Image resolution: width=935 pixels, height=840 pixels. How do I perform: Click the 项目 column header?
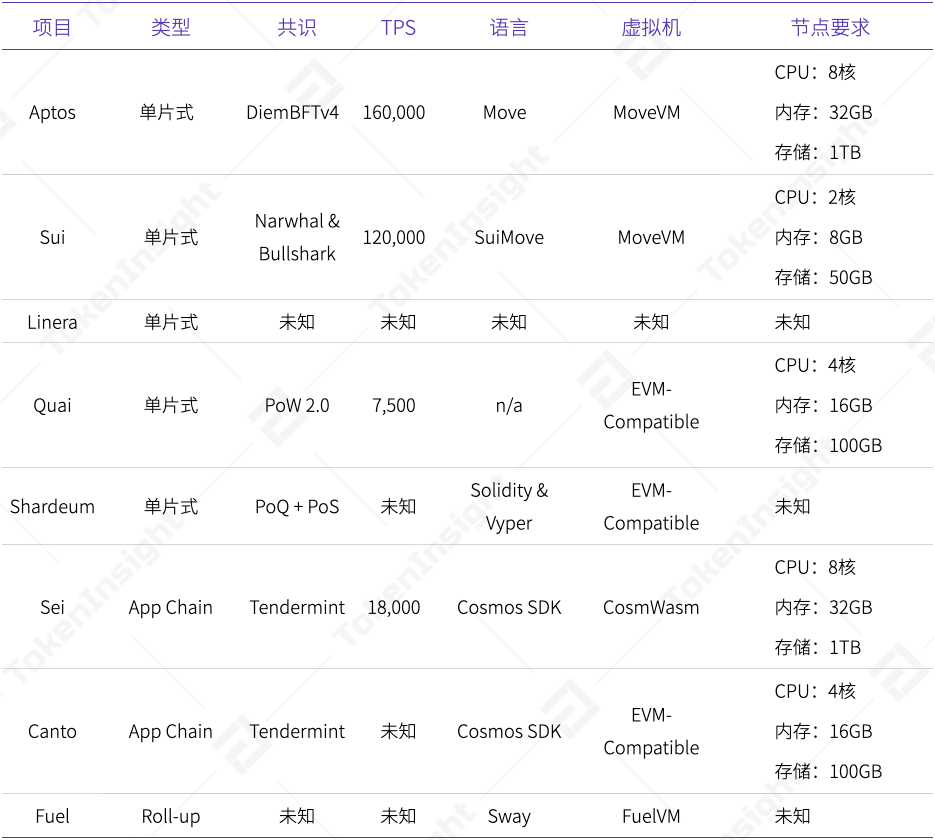click(x=52, y=27)
